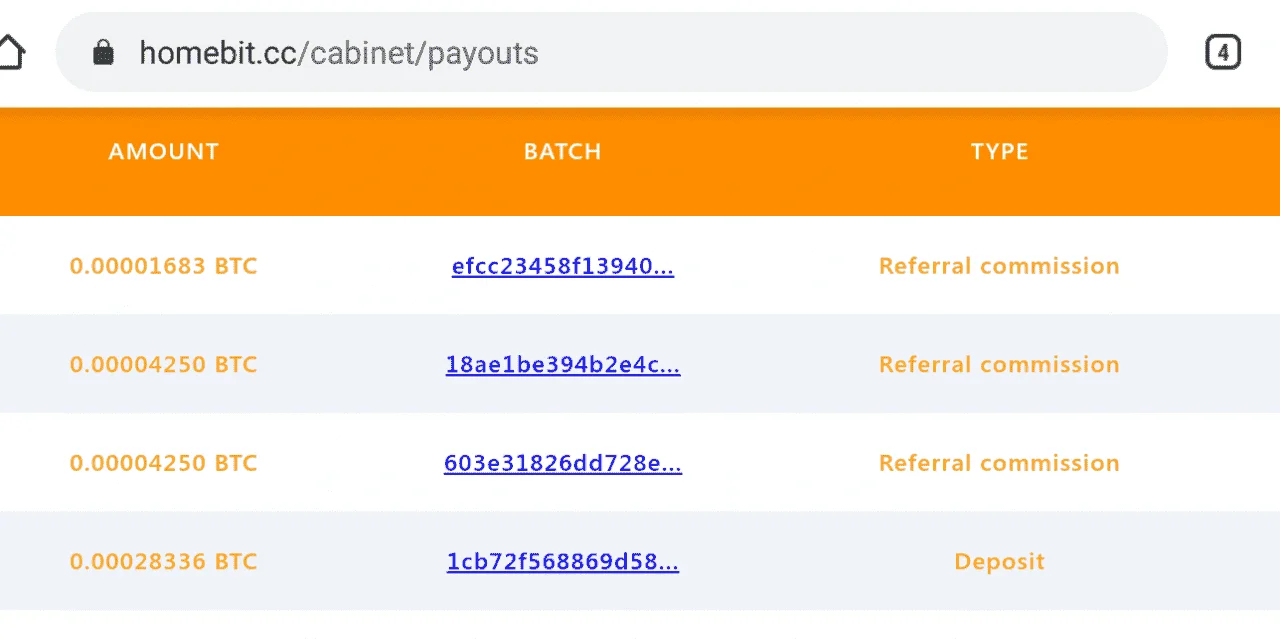Open the tab switcher showing 4
Screen dimensions: 1280x639
coord(1222,52)
